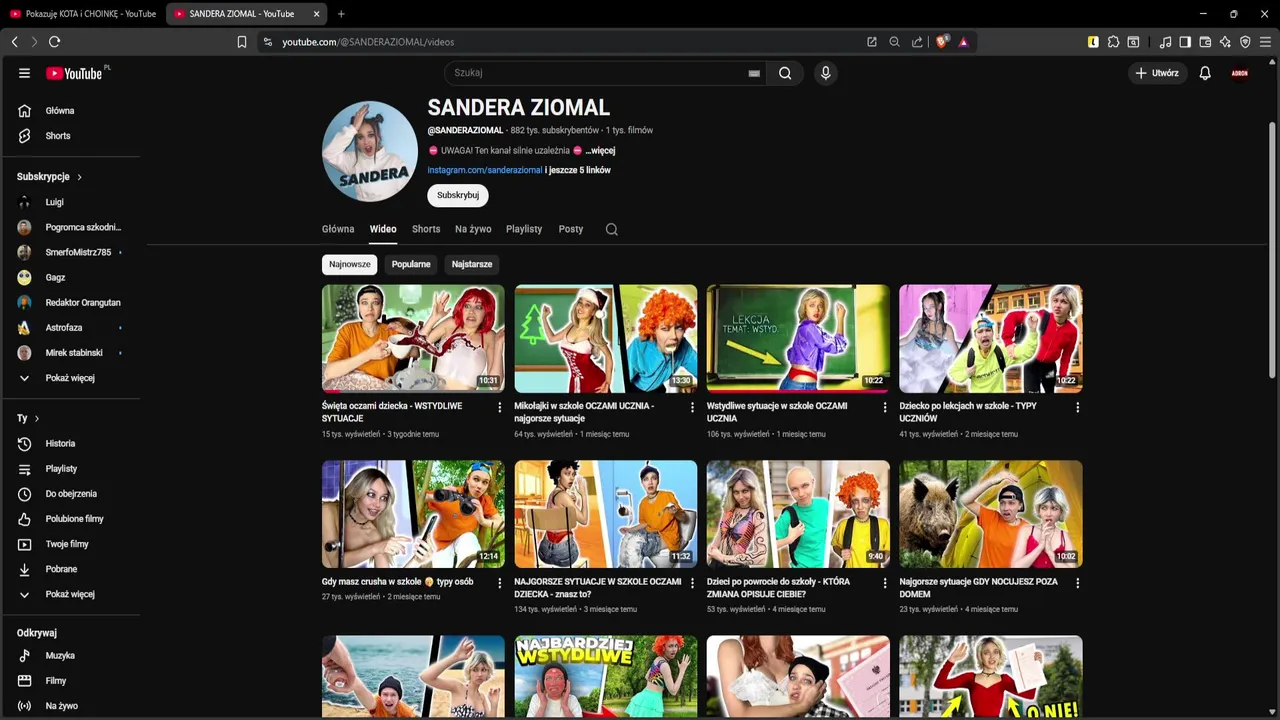Open menu for Najgorsze sytuacje GDY NOCUJESZ video
The width and height of the screenshot is (1280, 720).
pyautogui.click(x=1077, y=582)
